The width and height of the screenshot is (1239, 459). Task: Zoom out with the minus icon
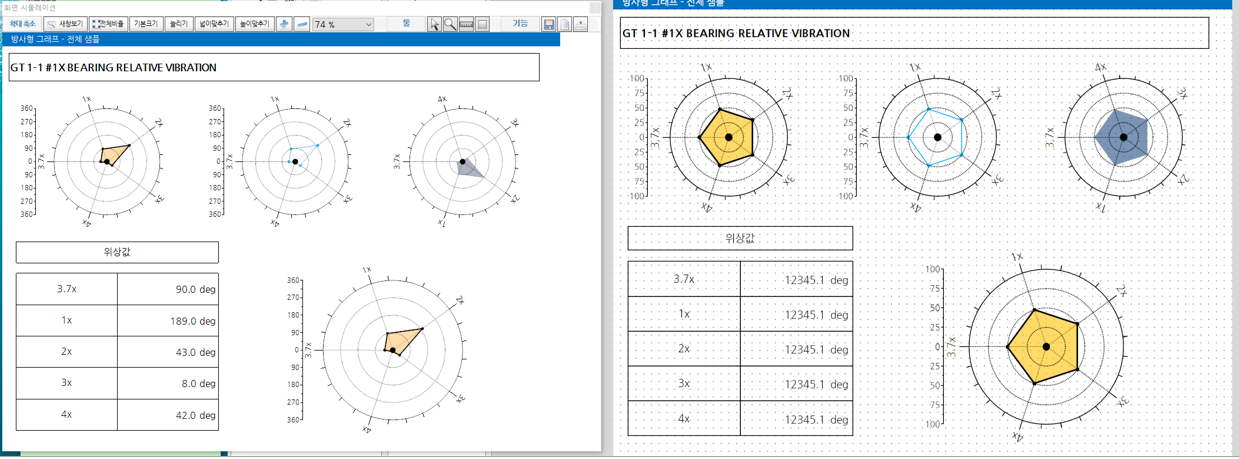(x=302, y=23)
